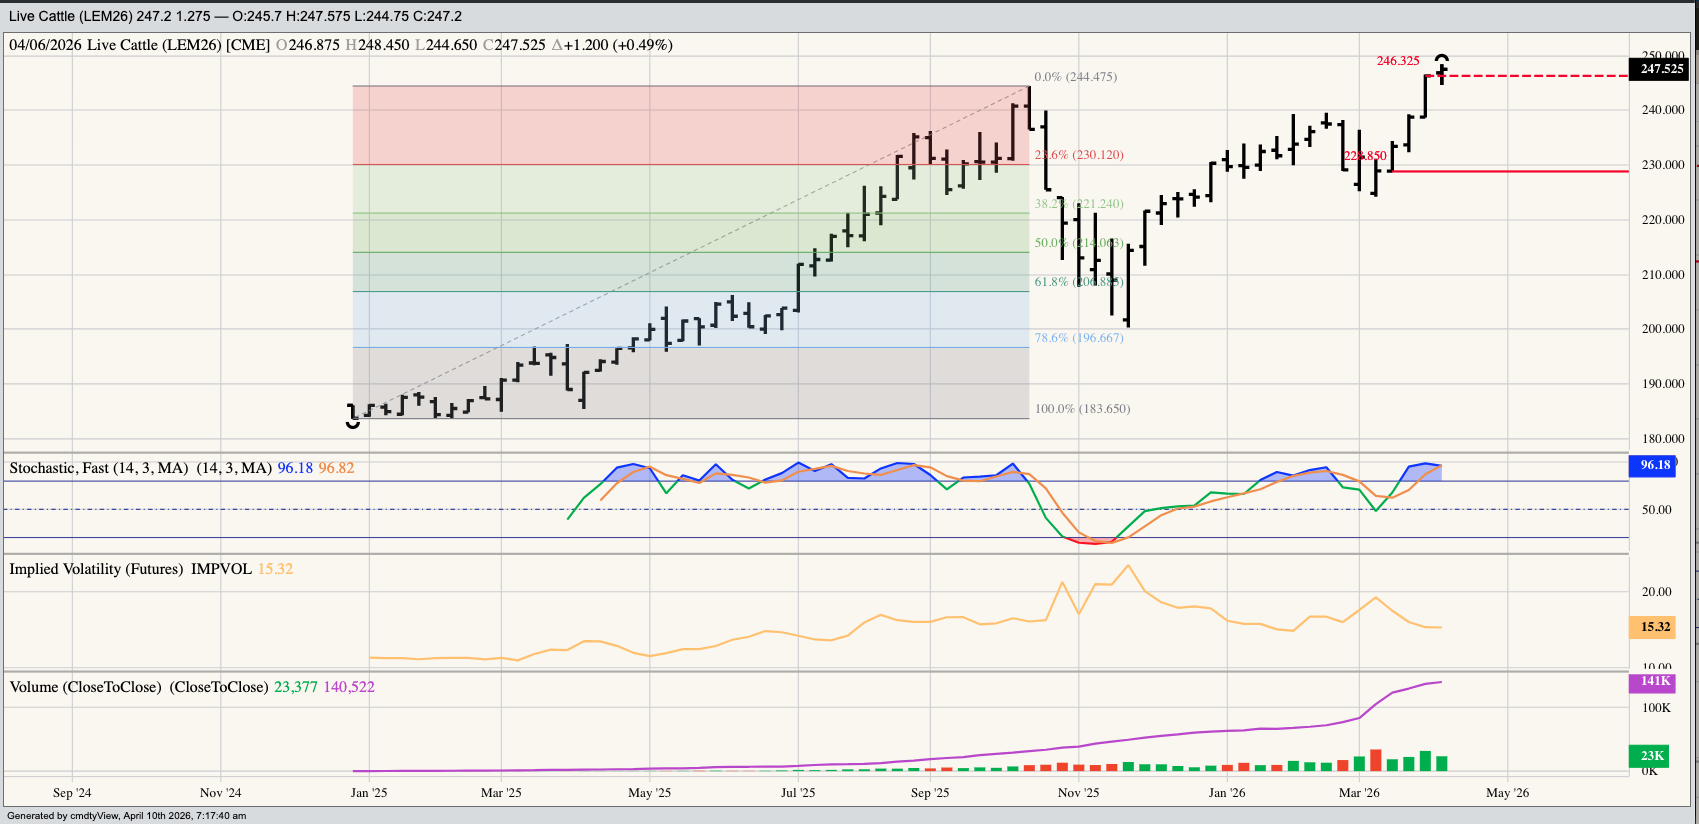Select the Stochastic, Fast indicator title
This screenshot has width=1699, height=824.
point(98,468)
